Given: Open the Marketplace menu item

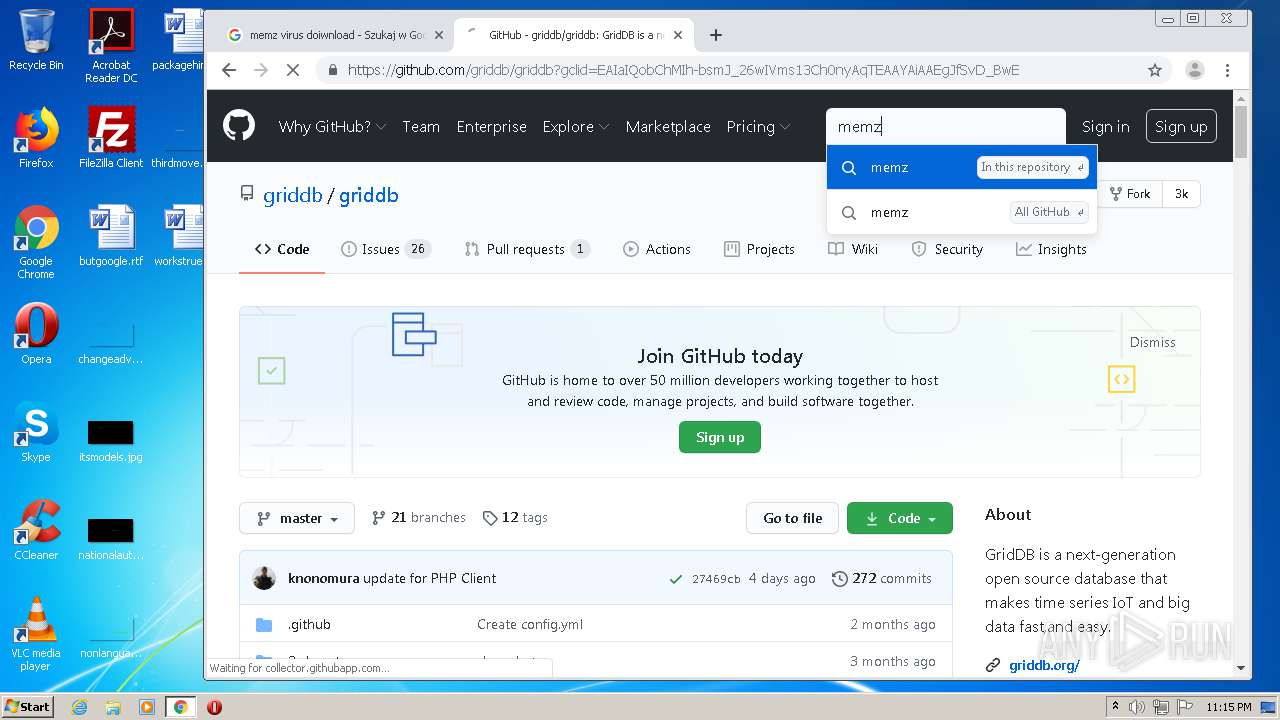Looking at the screenshot, I should (x=668, y=126).
